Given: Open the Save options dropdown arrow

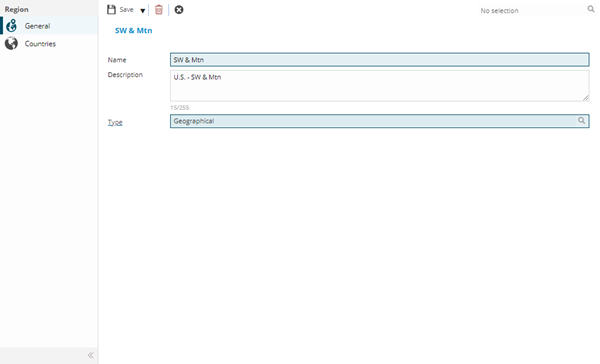Looking at the screenshot, I should coord(142,11).
